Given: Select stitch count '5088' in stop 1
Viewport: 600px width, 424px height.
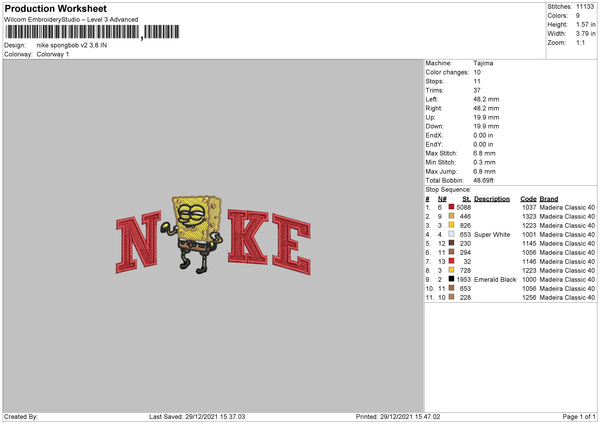Looking at the screenshot, I should click(x=463, y=207).
